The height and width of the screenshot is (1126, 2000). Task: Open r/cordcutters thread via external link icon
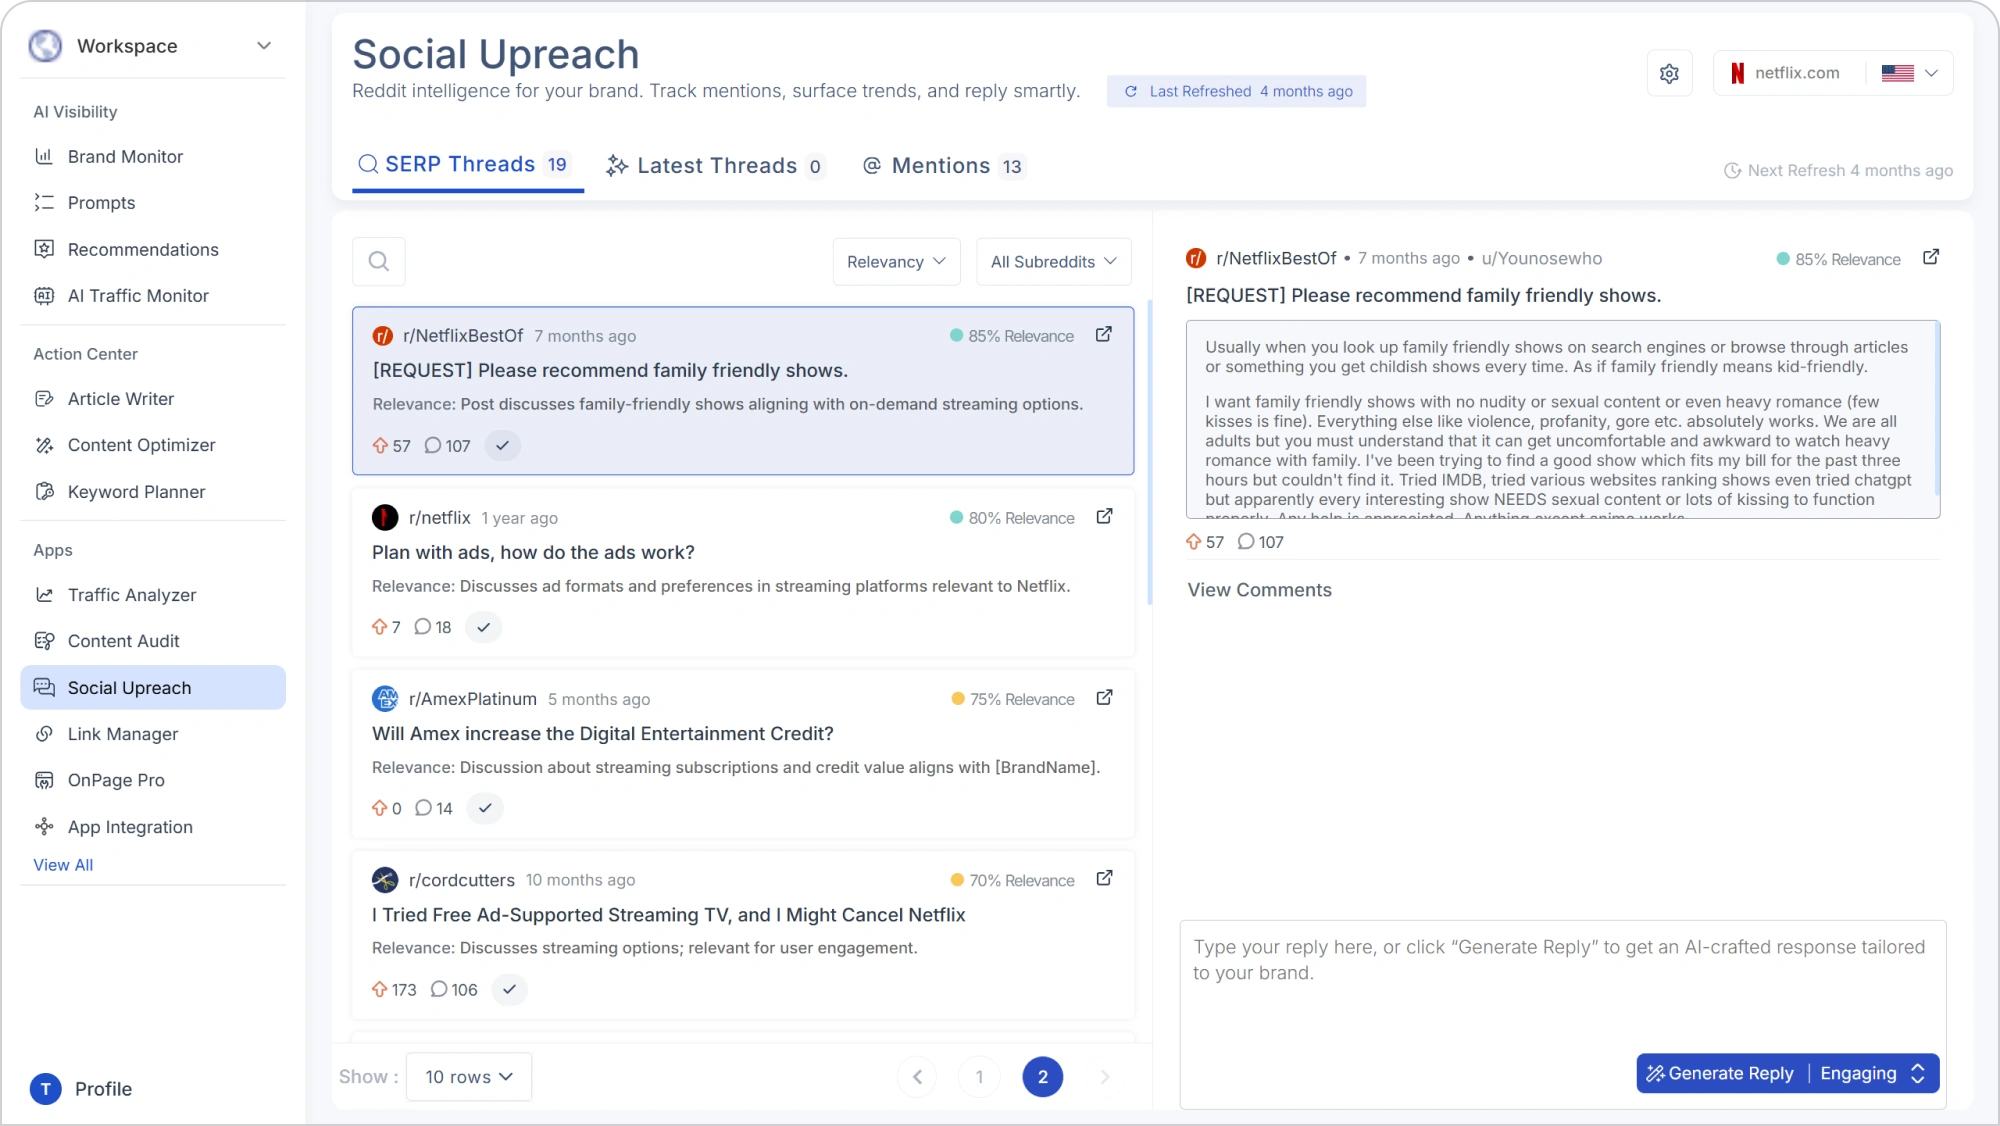click(1104, 879)
